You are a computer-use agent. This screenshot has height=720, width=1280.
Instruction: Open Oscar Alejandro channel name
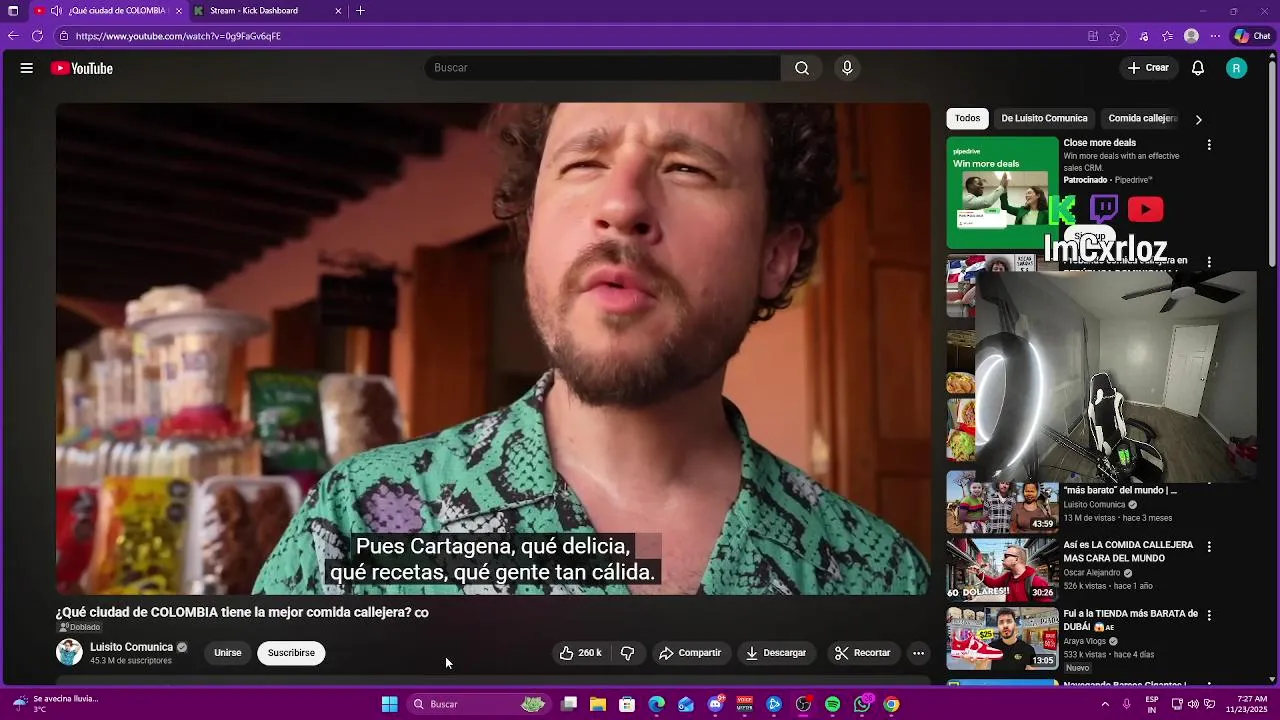click(1091, 573)
